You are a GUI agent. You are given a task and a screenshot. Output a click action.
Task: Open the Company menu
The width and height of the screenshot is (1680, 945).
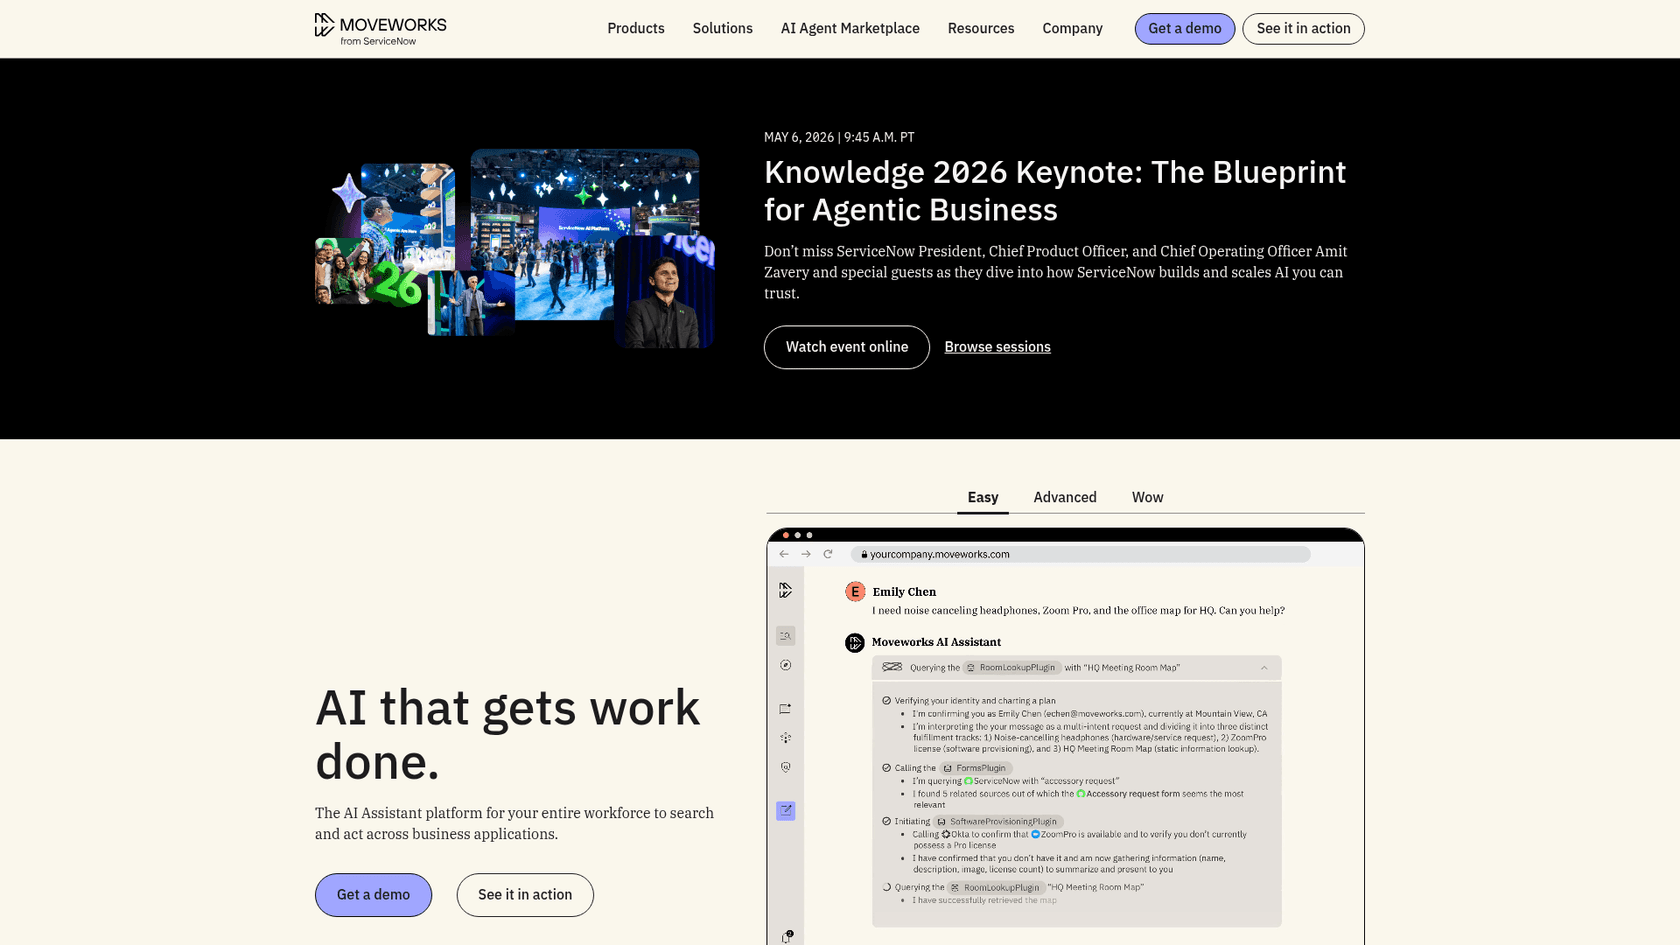(1072, 28)
